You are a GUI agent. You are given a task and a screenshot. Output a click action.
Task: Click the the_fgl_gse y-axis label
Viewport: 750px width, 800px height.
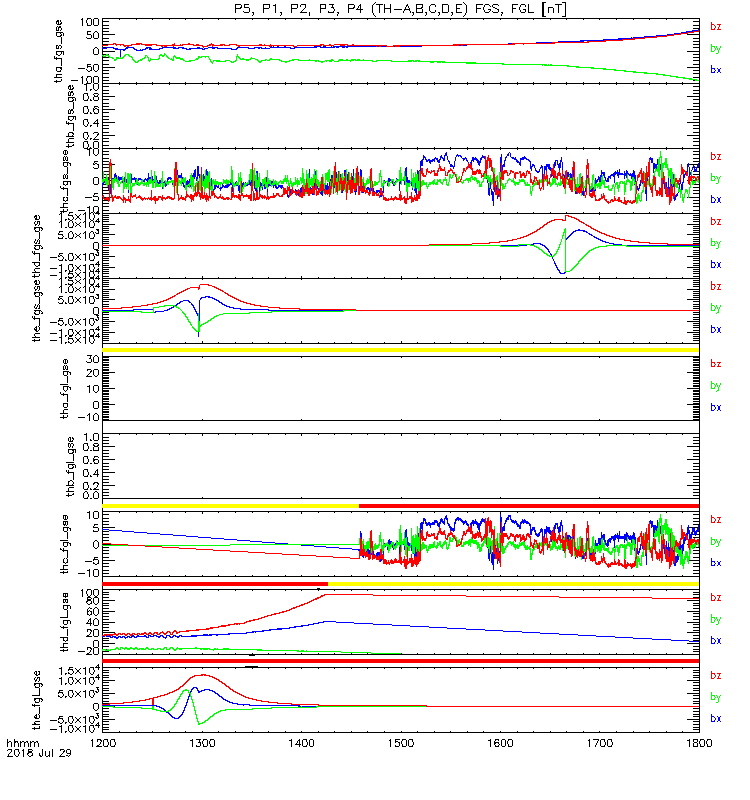pos(37,700)
